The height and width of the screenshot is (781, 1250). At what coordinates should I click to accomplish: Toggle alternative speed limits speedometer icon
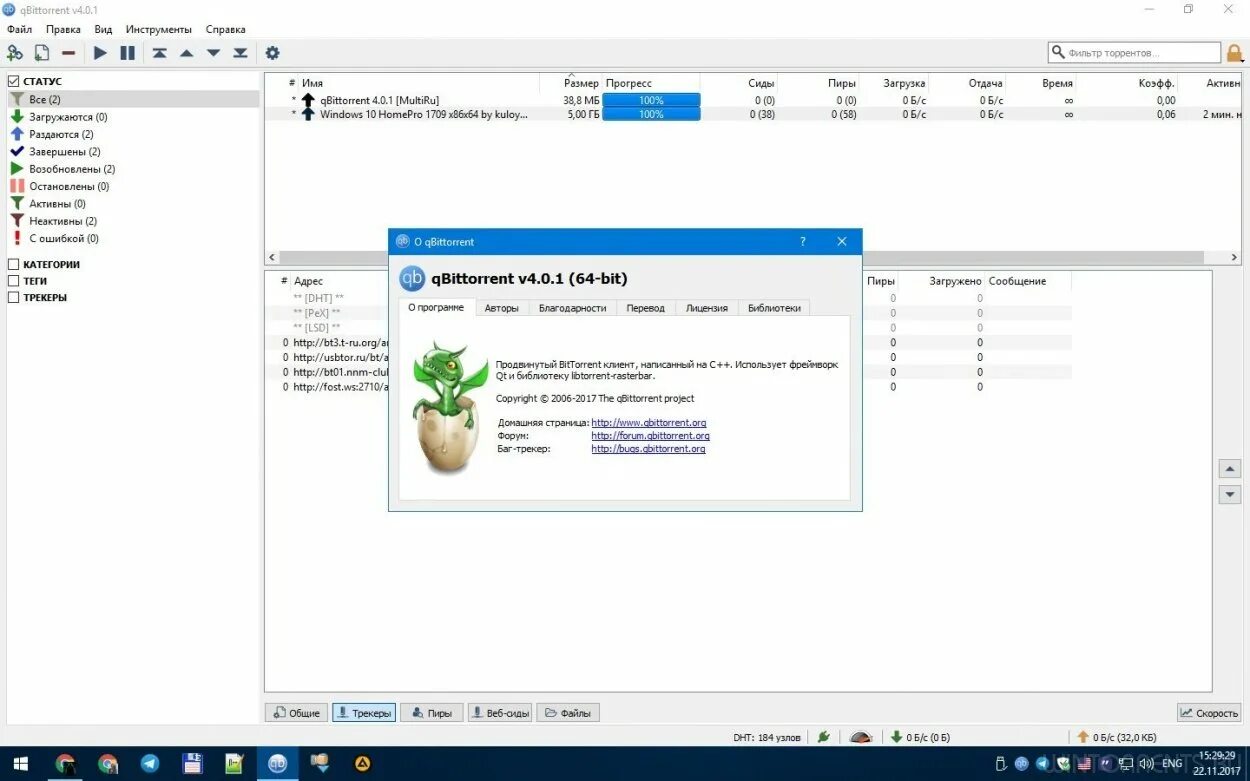point(860,737)
